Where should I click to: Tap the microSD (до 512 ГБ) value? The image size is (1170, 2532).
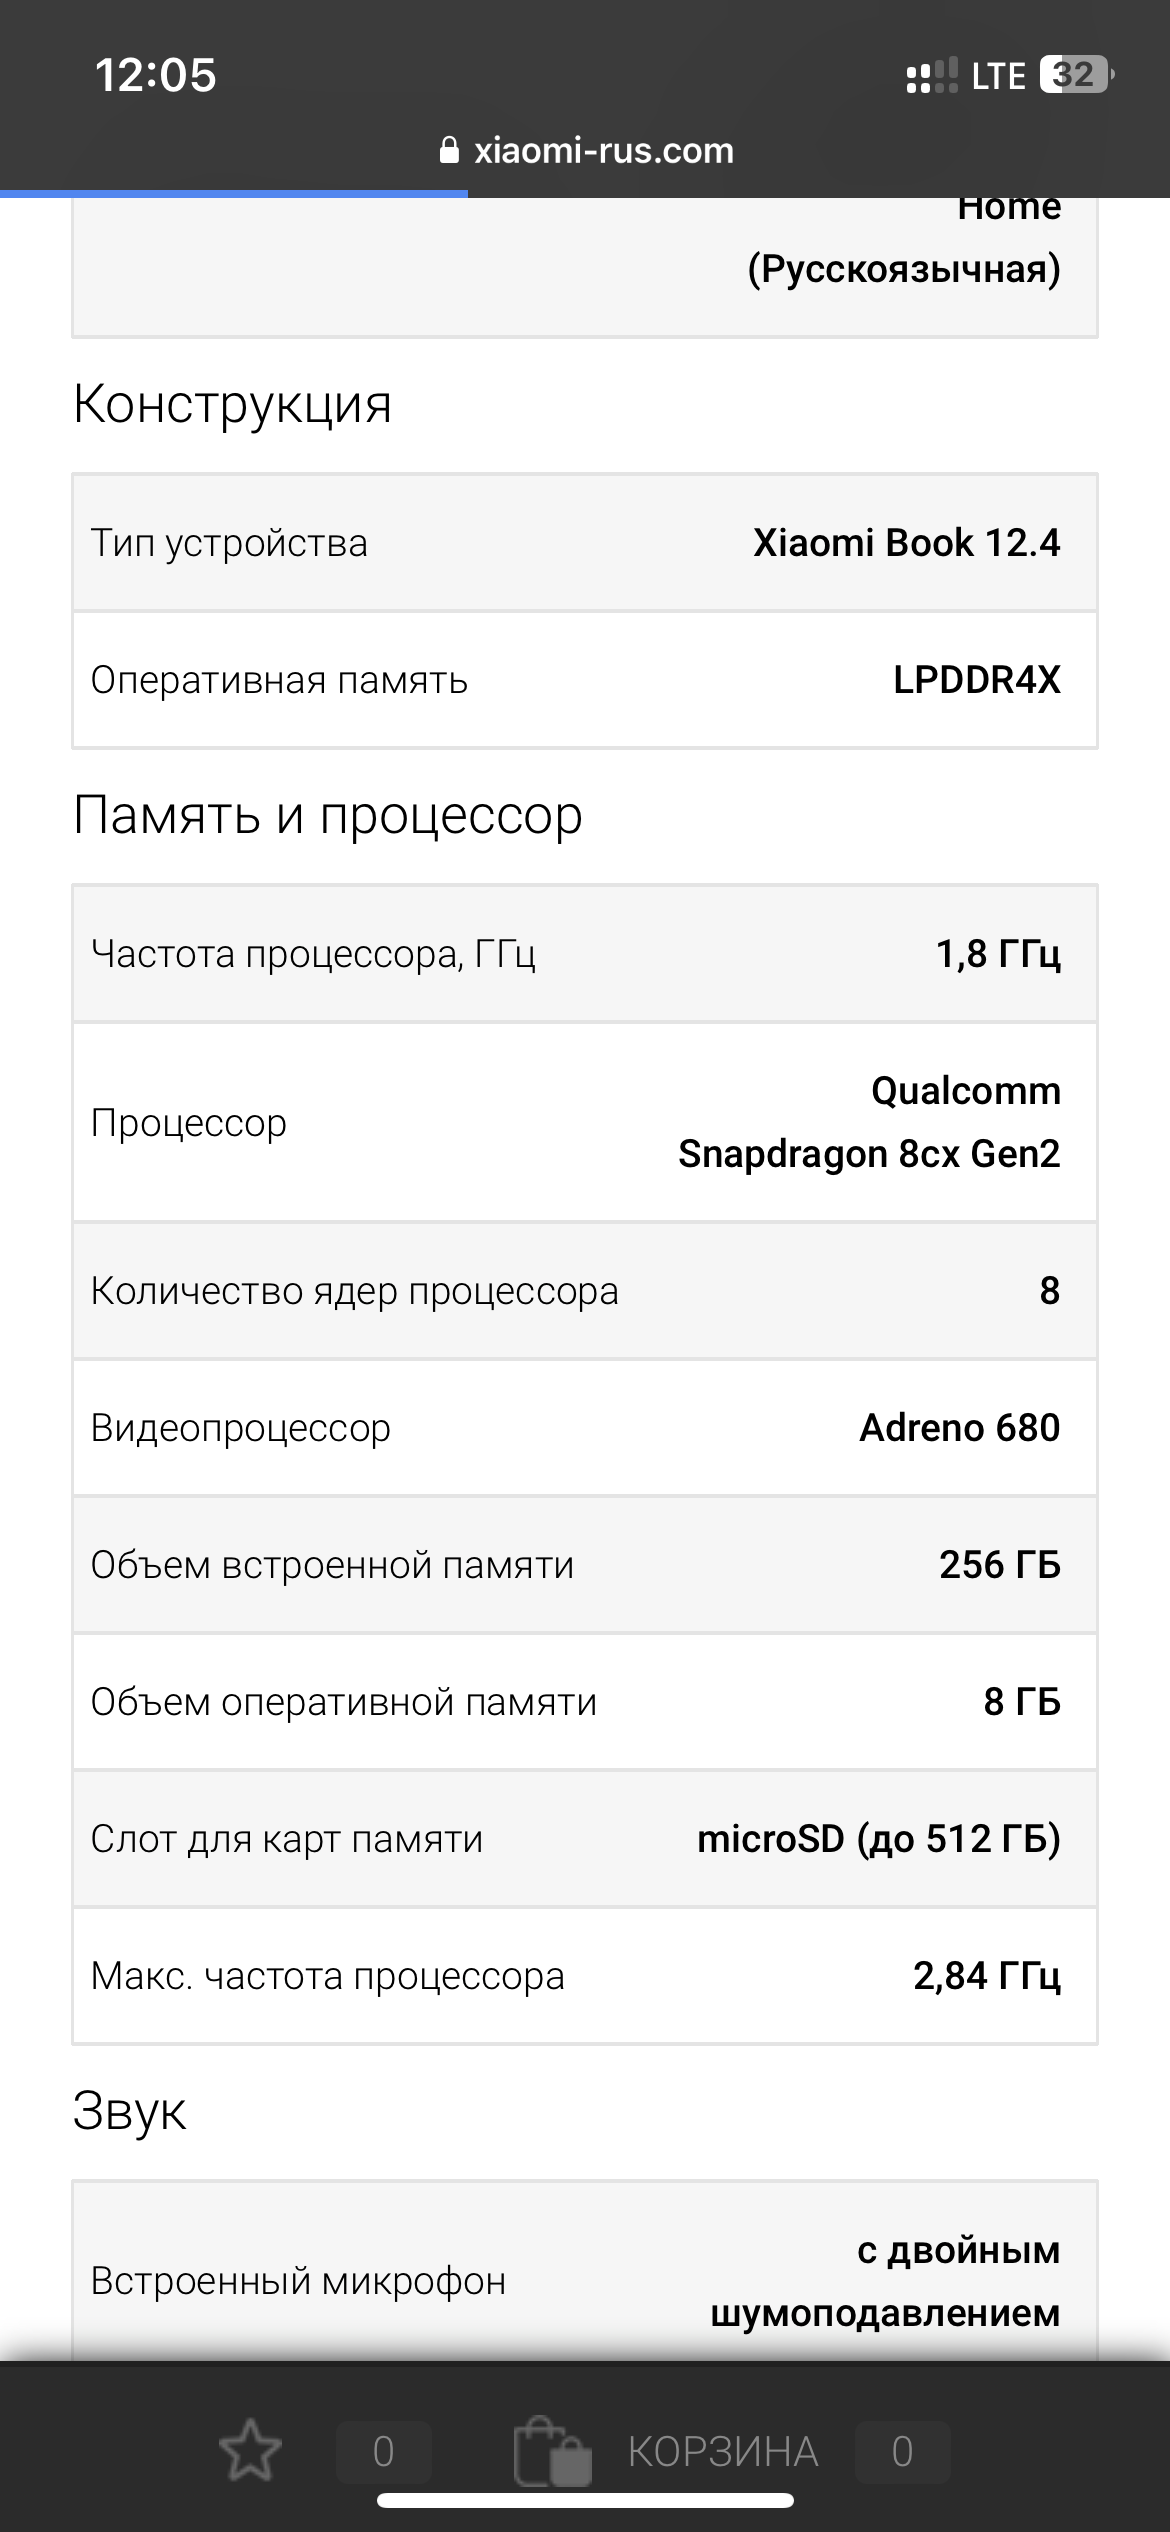point(878,1838)
